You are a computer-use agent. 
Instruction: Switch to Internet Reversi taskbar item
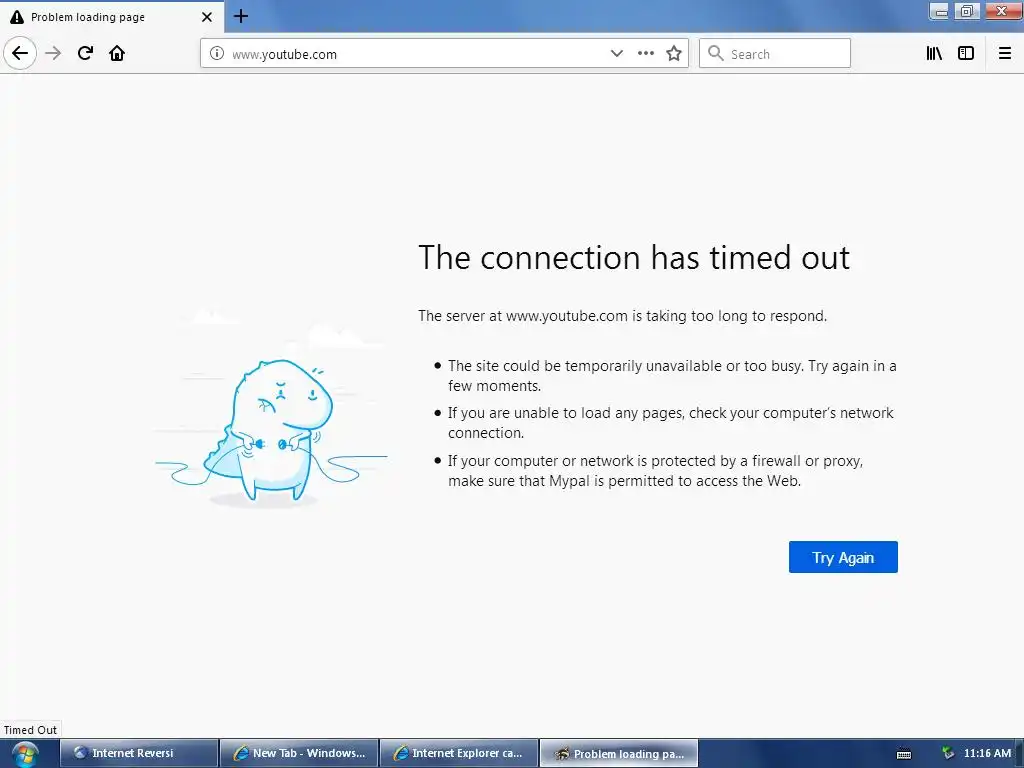pos(139,753)
